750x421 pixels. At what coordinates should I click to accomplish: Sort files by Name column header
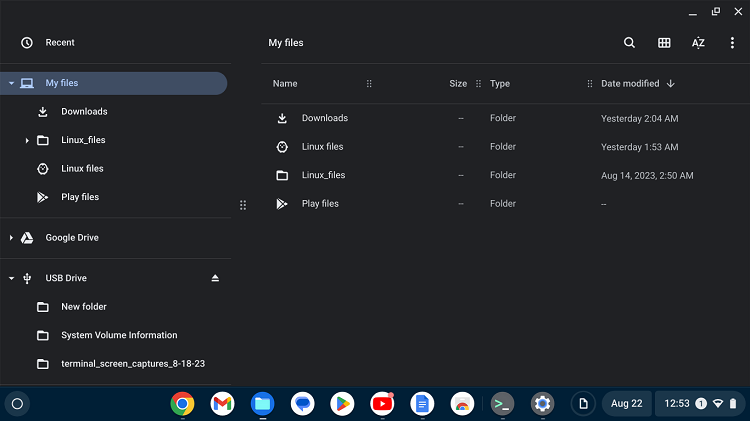[x=285, y=84]
